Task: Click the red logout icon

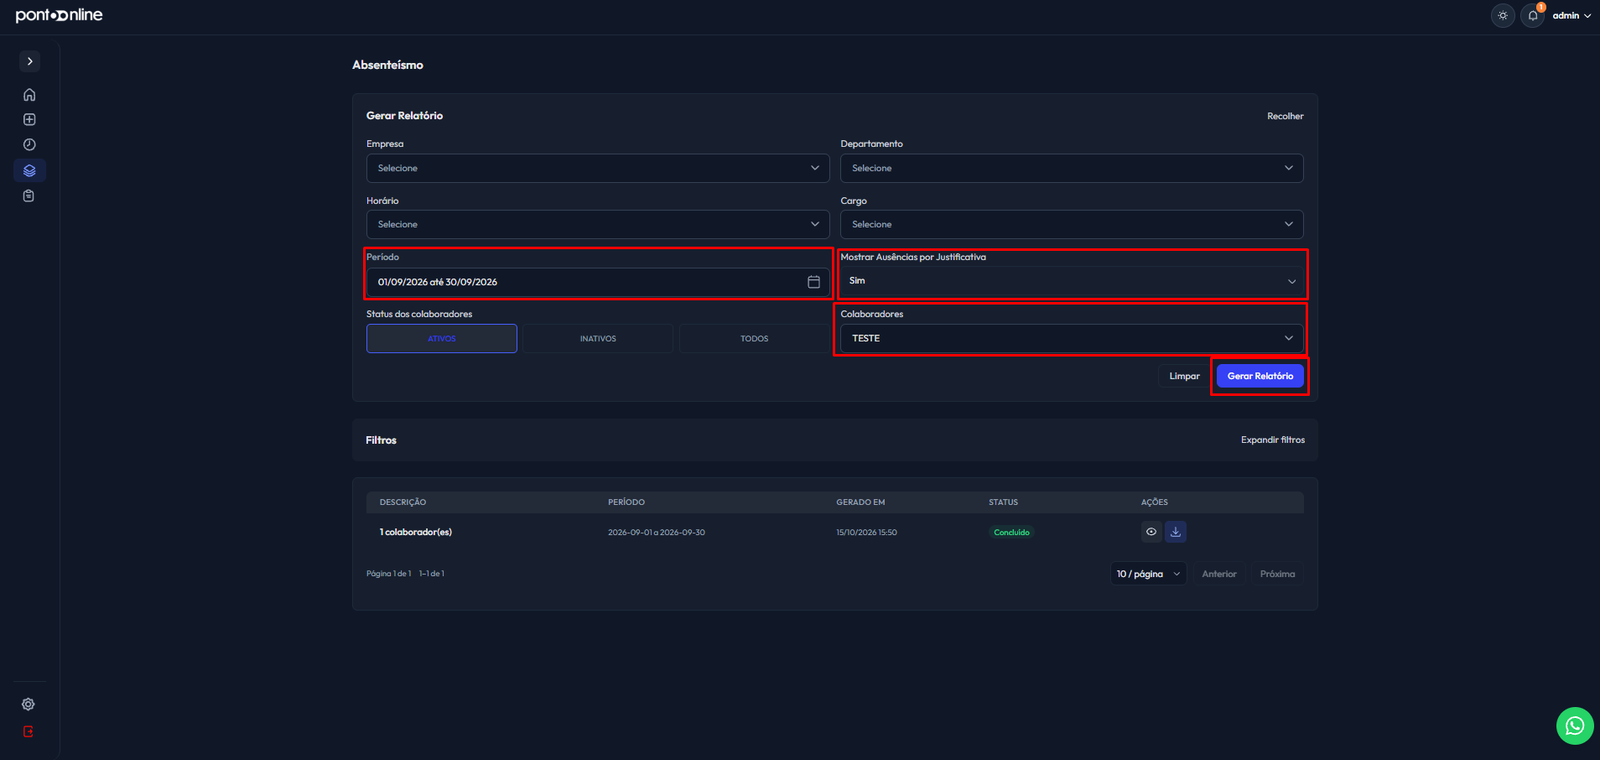Action: pos(28,731)
